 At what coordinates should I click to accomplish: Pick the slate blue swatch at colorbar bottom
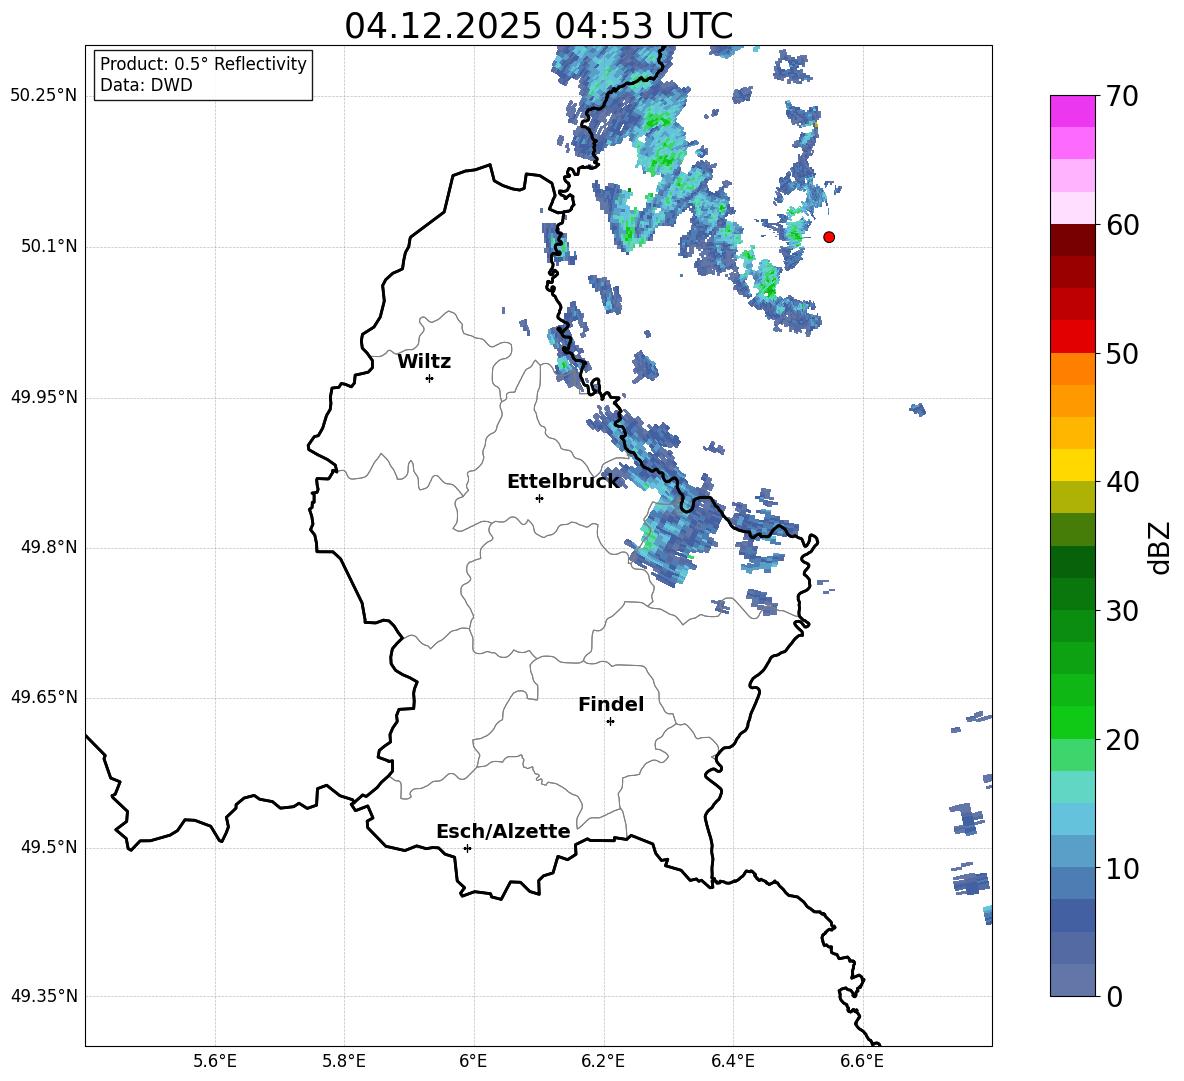(x=1072, y=980)
